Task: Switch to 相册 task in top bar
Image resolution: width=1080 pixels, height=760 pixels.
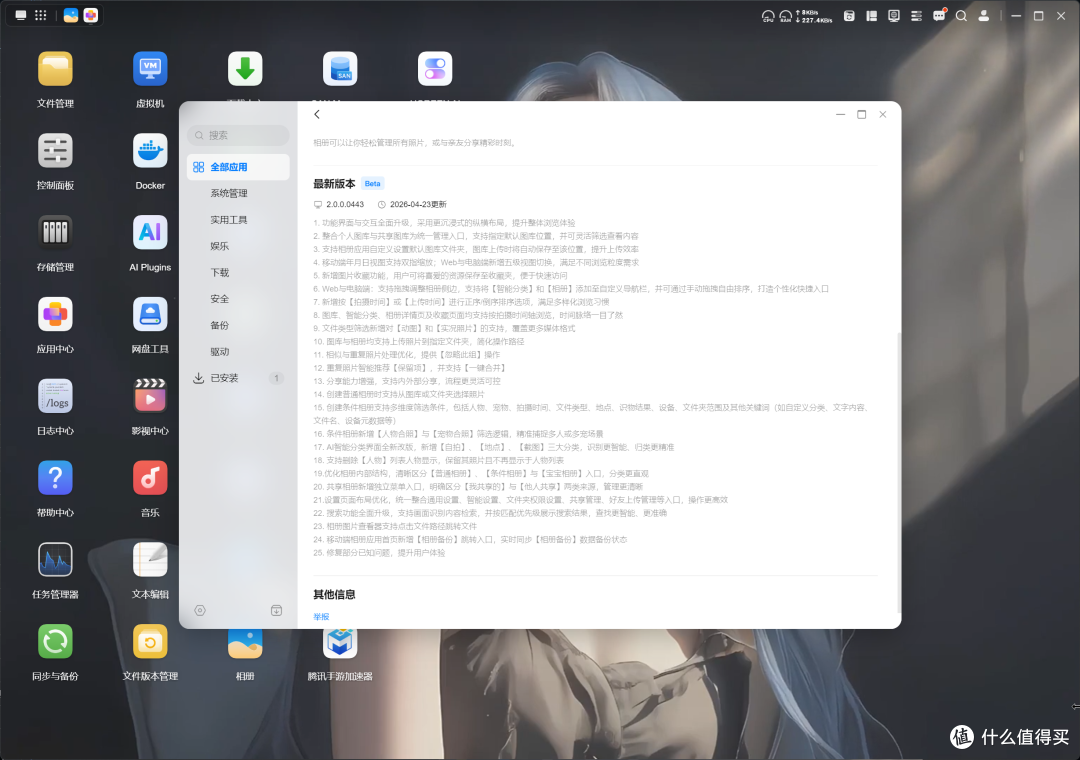Action: 70,15
